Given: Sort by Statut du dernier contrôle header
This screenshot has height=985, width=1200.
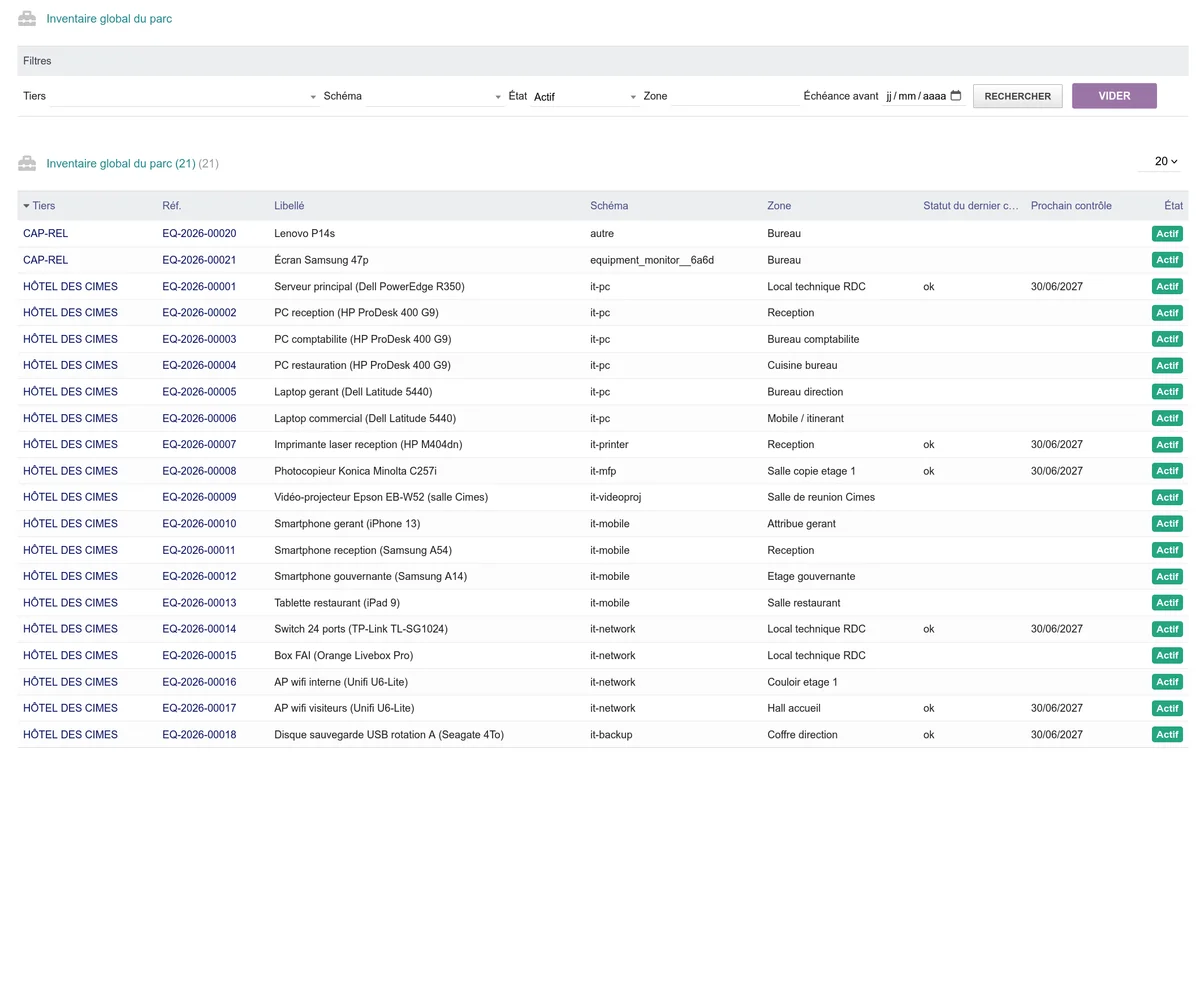Looking at the screenshot, I should click(971, 206).
